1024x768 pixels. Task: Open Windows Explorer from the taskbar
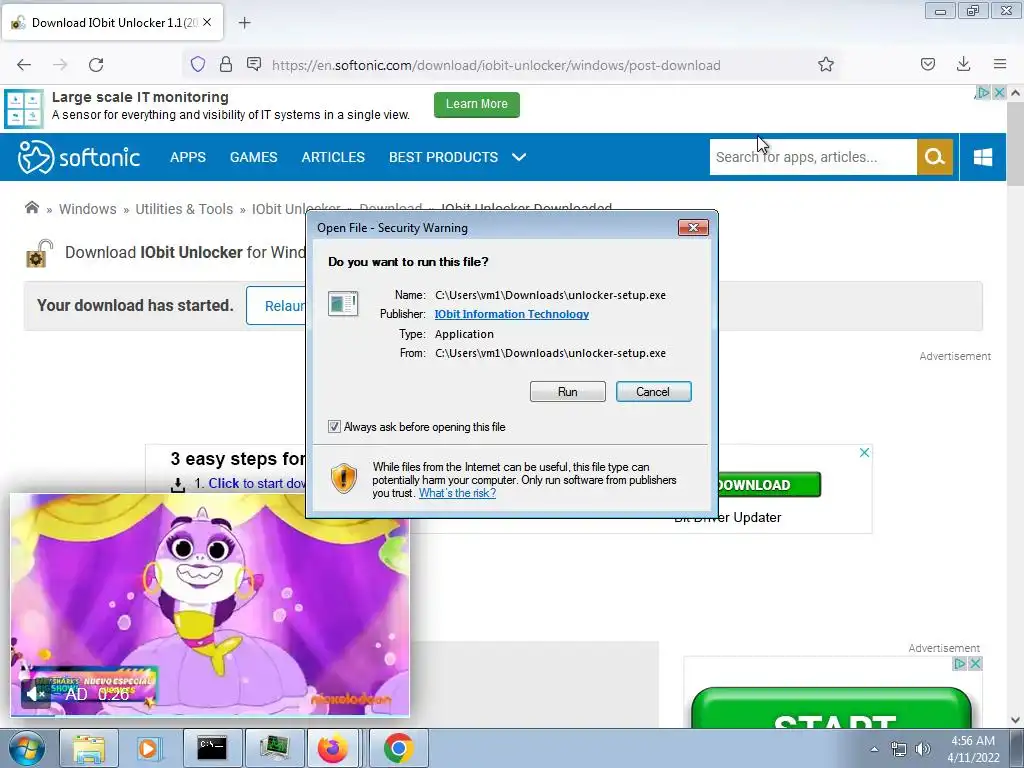88,748
